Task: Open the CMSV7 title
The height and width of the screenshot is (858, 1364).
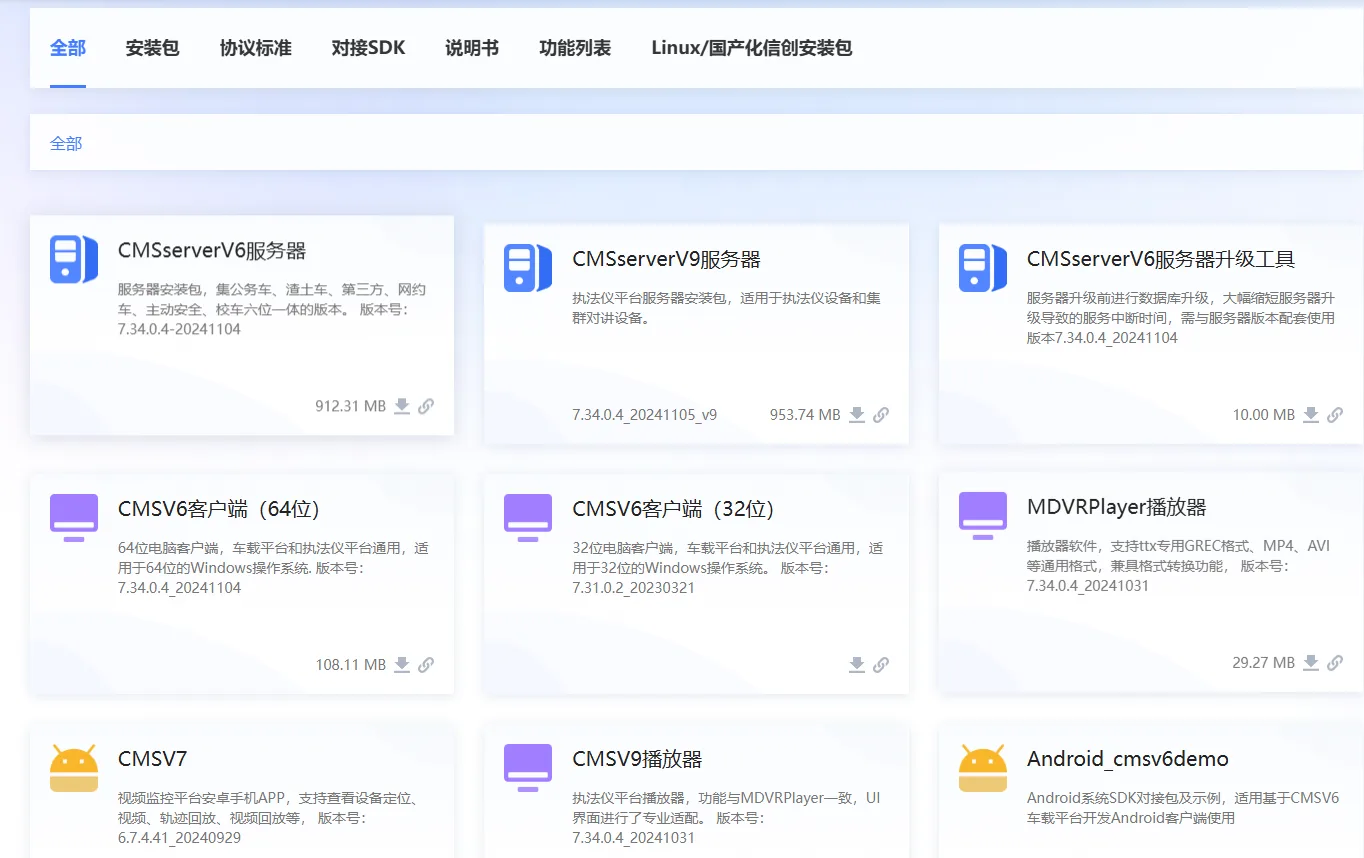Action: tap(153, 759)
